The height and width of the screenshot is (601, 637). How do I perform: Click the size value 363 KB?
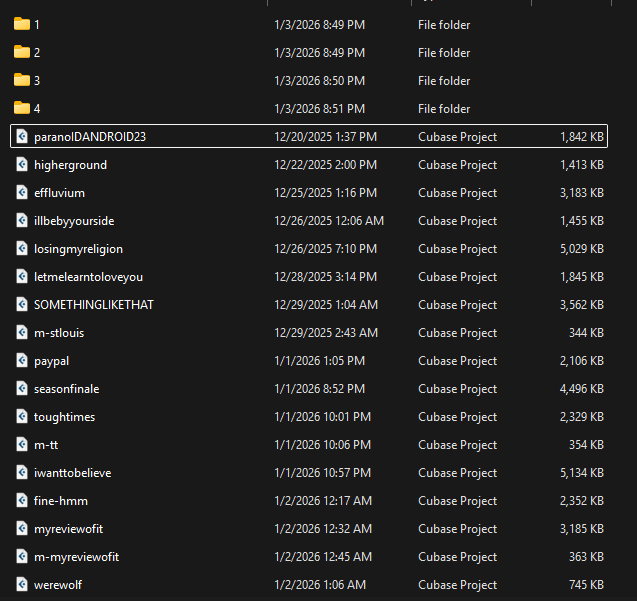(x=586, y=557)
